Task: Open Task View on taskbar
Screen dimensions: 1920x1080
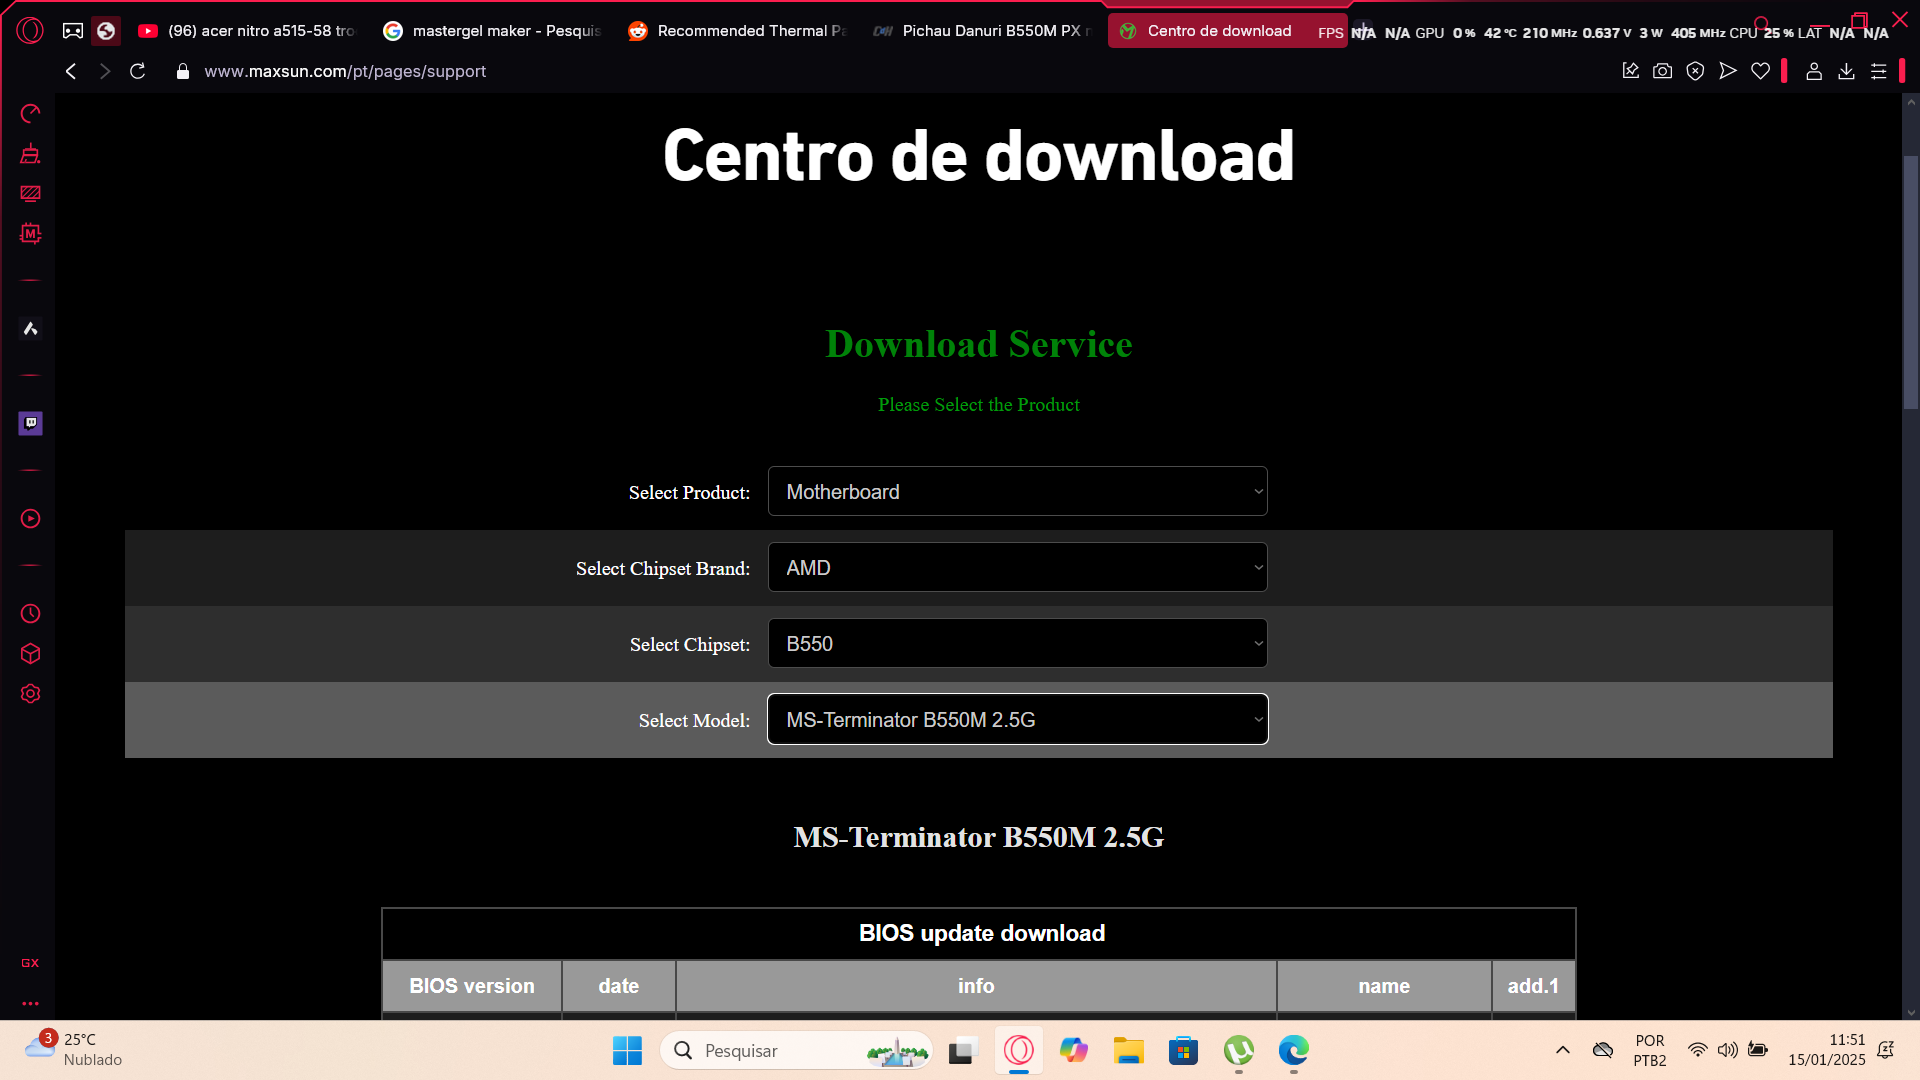Action: (961, 1050)
